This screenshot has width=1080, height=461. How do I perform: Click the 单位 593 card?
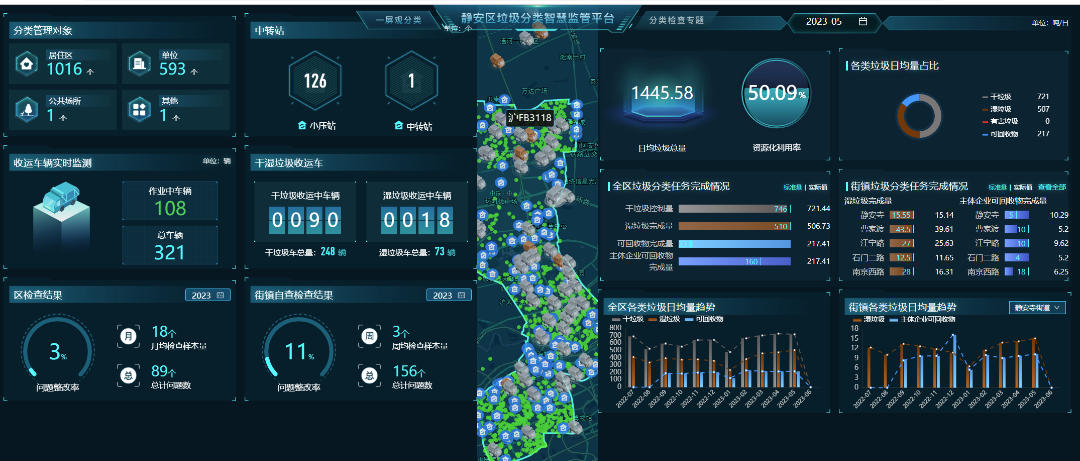[176, 63]
